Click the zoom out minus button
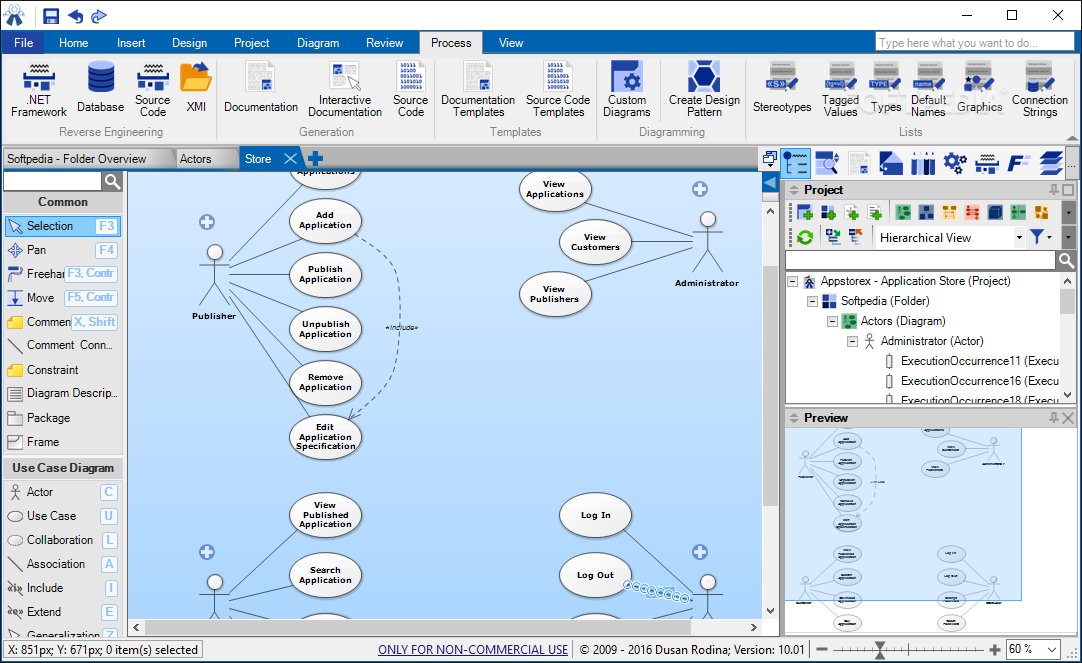This screenshot has width=1082, height=663. tap(821, 650)
